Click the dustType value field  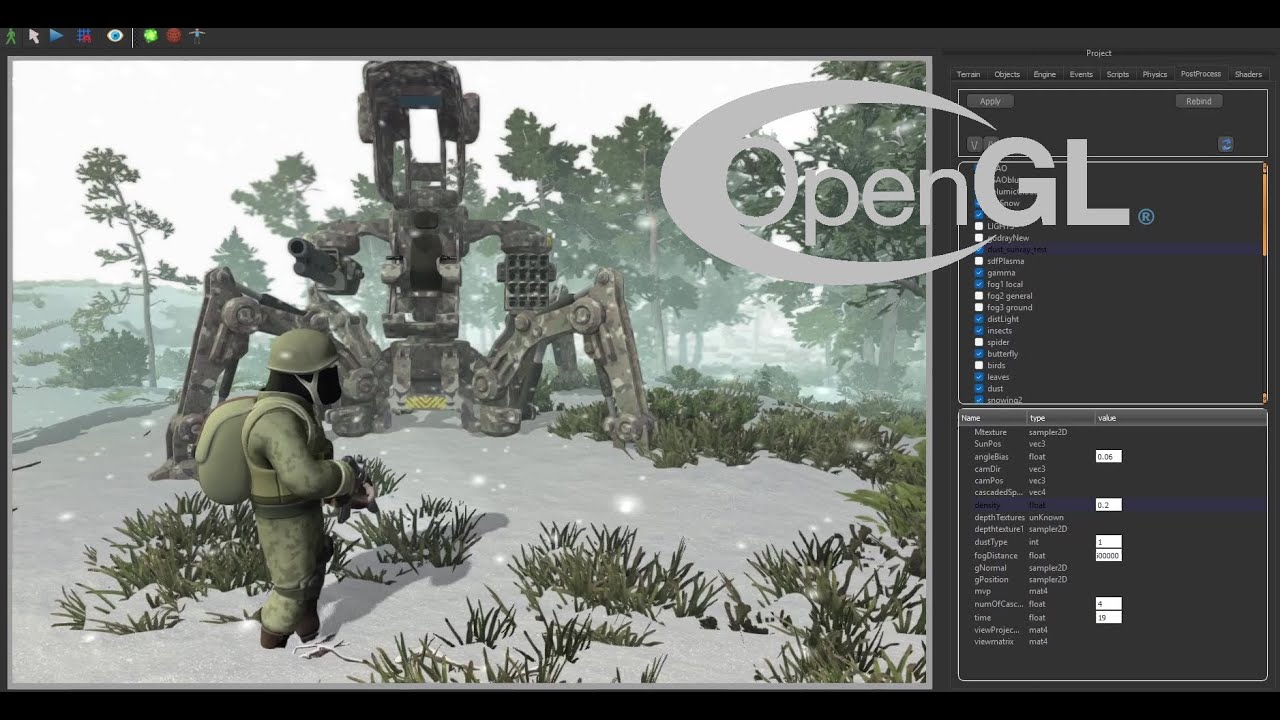pos(1108,542)
